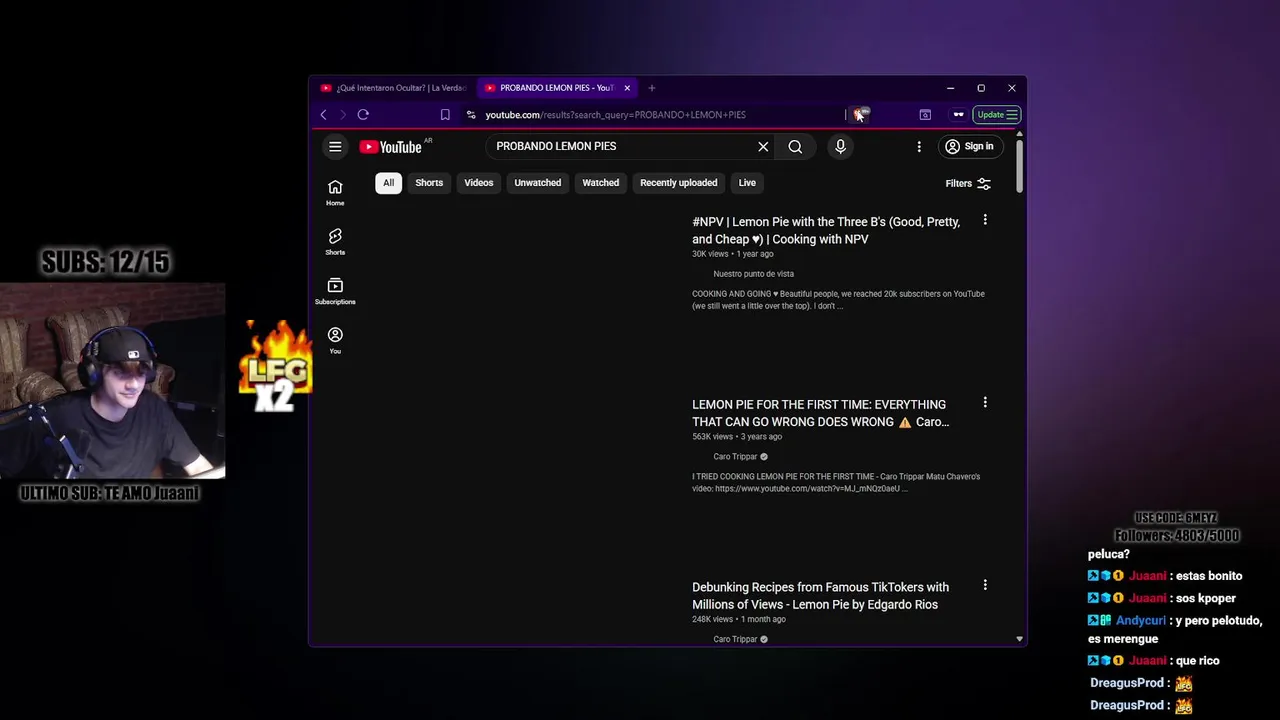
Task: Click the Juaani: que rico chat message
Action: coord(1154,661)
